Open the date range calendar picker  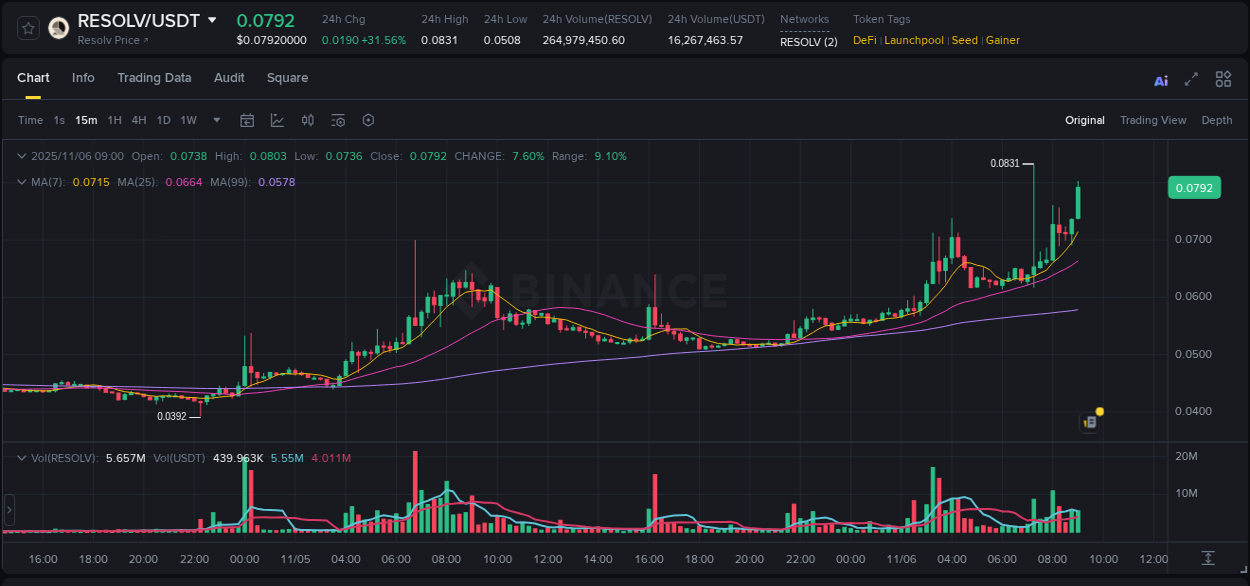[247, 120]
